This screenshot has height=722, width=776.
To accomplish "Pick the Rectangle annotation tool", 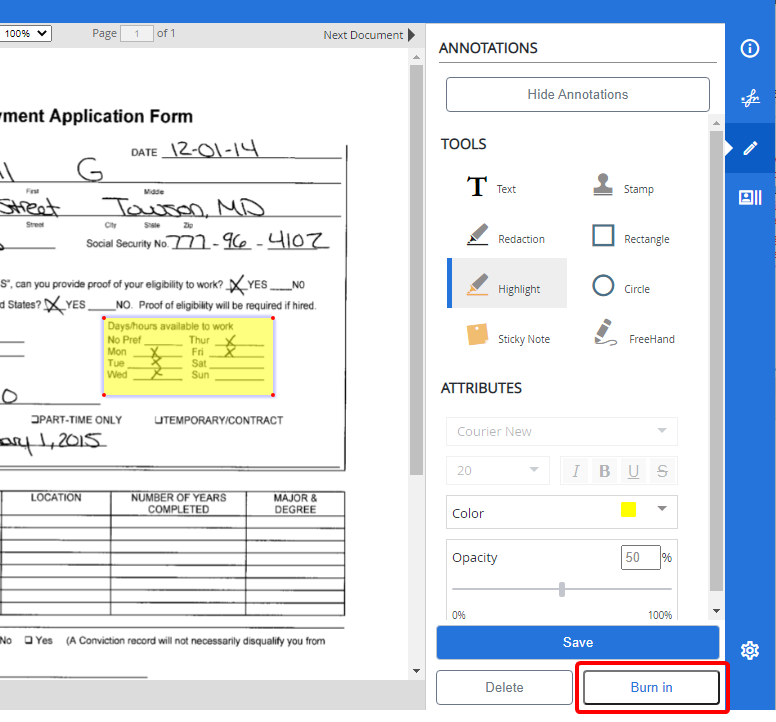I will click(630, 238).
